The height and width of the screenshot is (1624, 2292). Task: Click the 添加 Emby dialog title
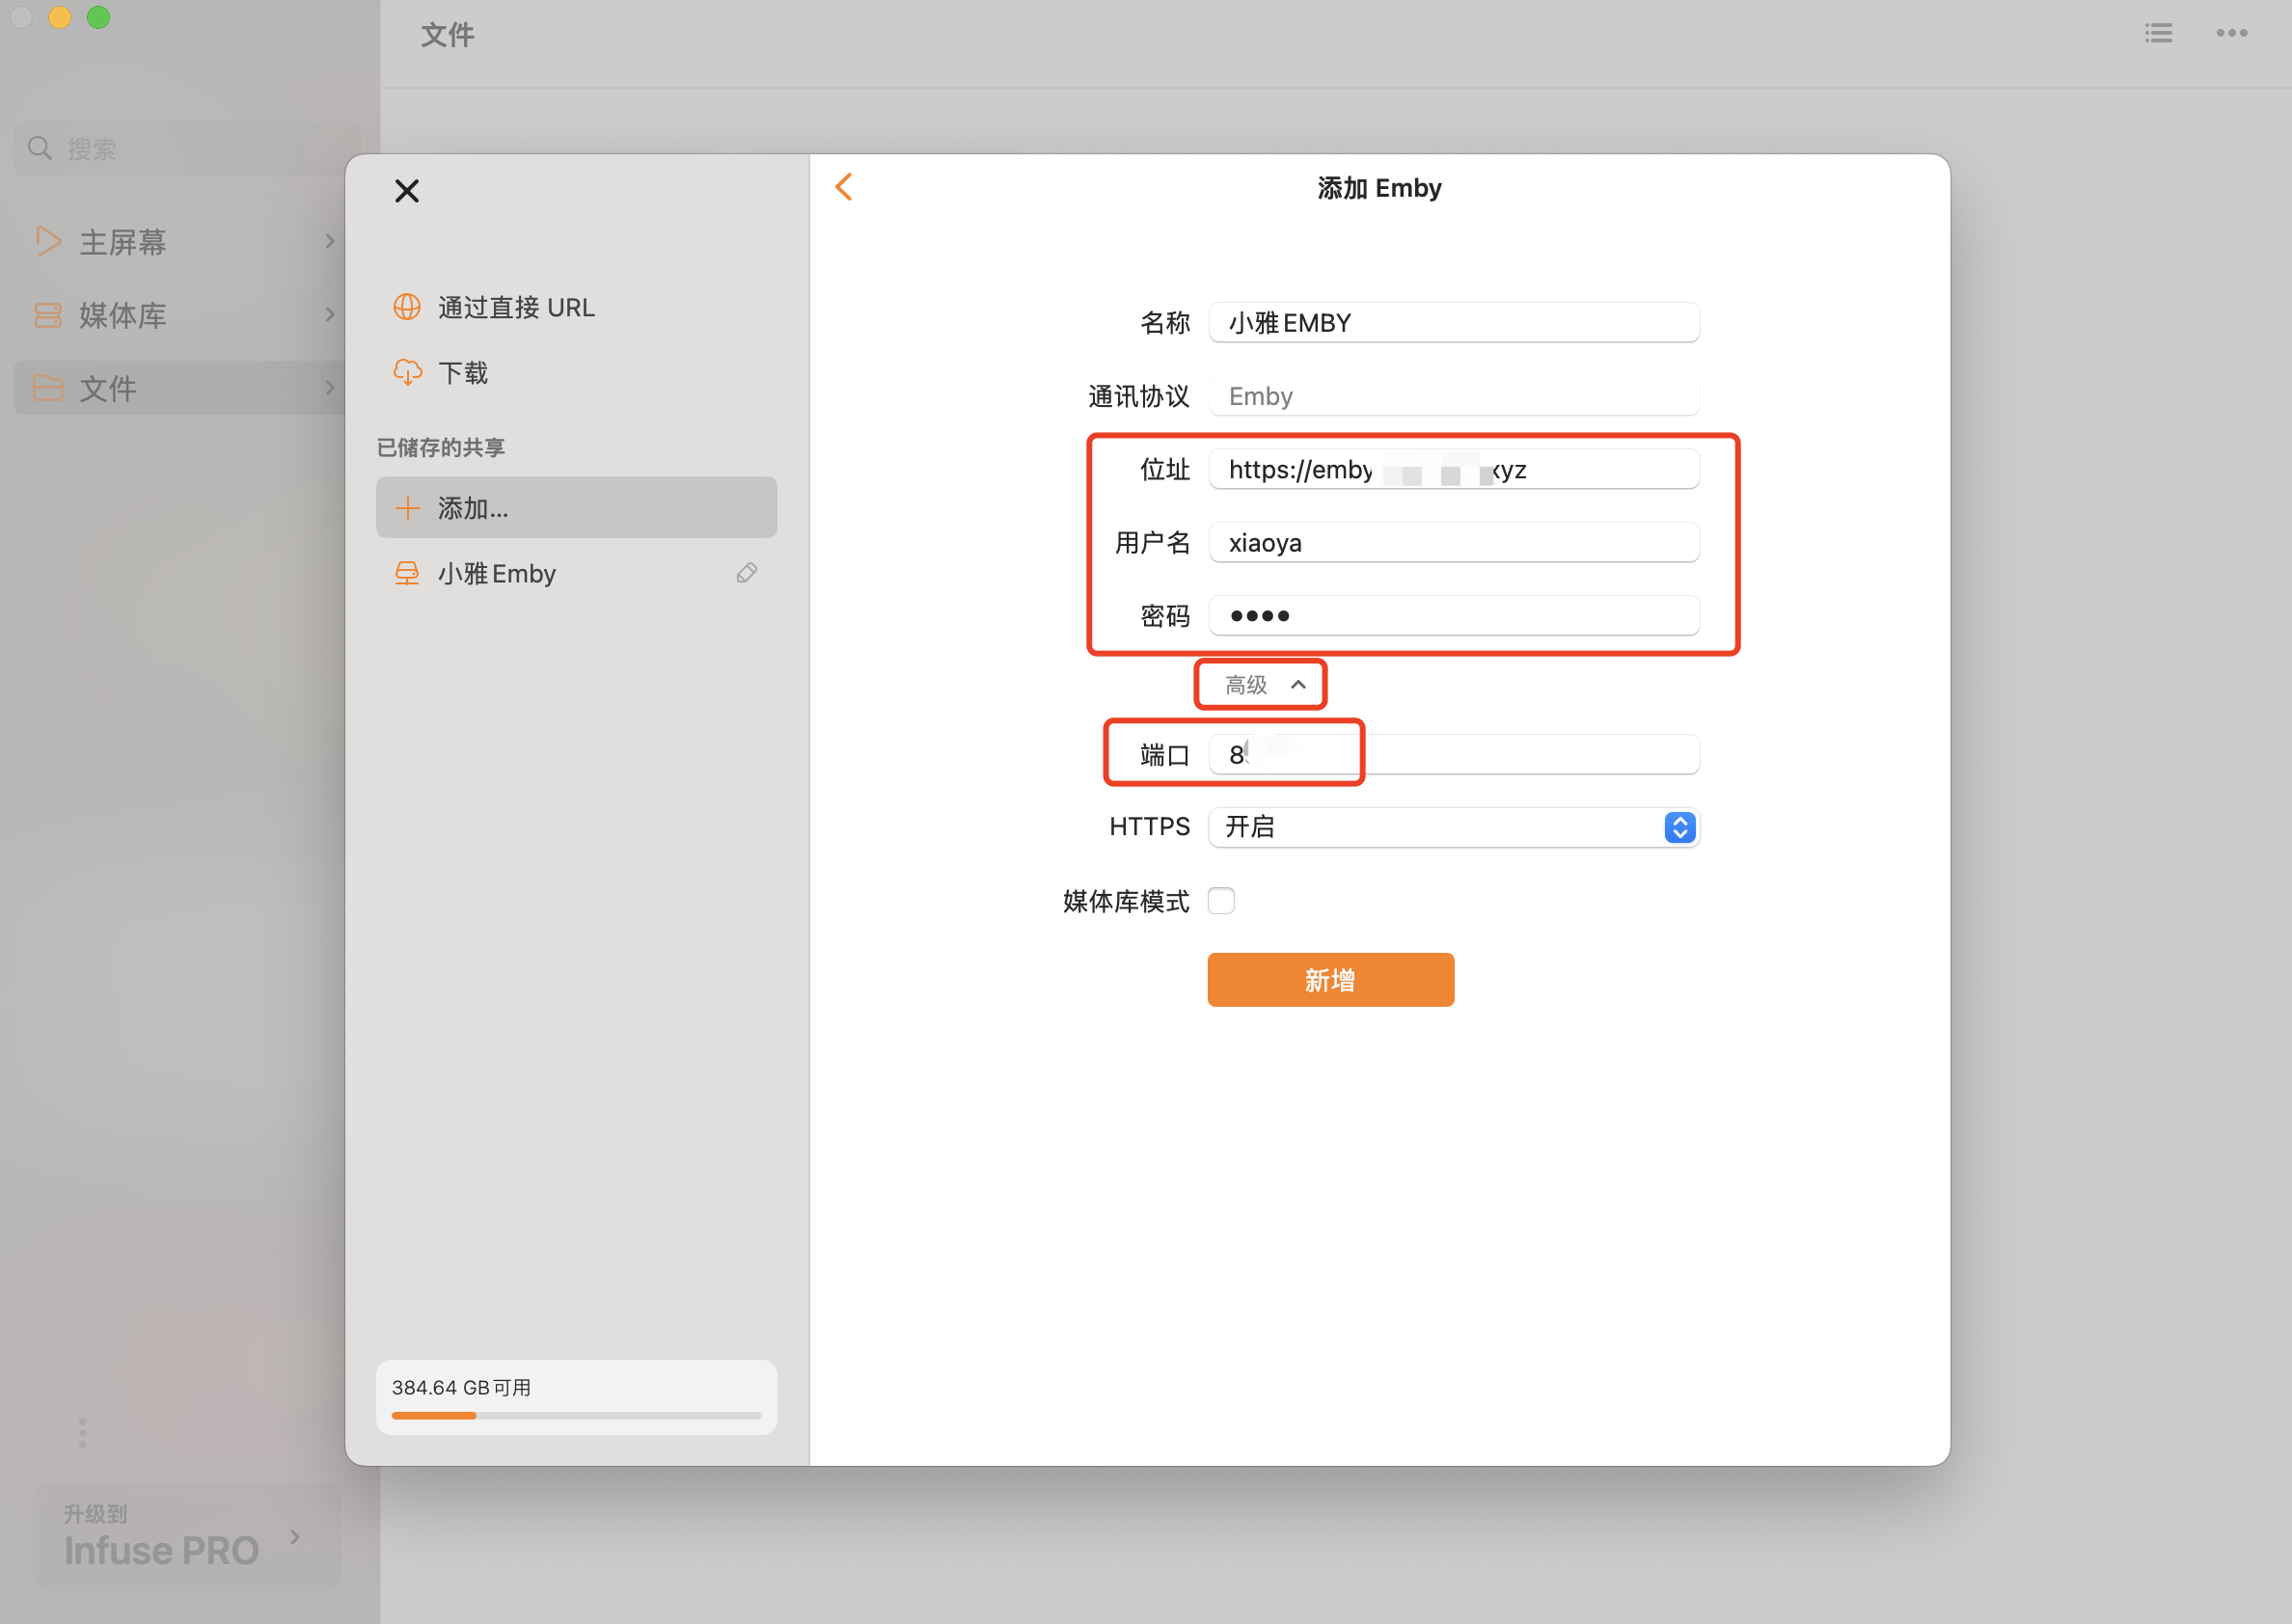click(x=1379, y=188)
